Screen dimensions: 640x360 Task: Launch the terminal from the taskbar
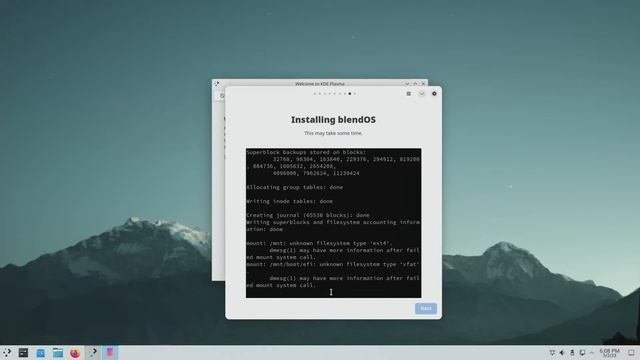(x=23, y=353)
